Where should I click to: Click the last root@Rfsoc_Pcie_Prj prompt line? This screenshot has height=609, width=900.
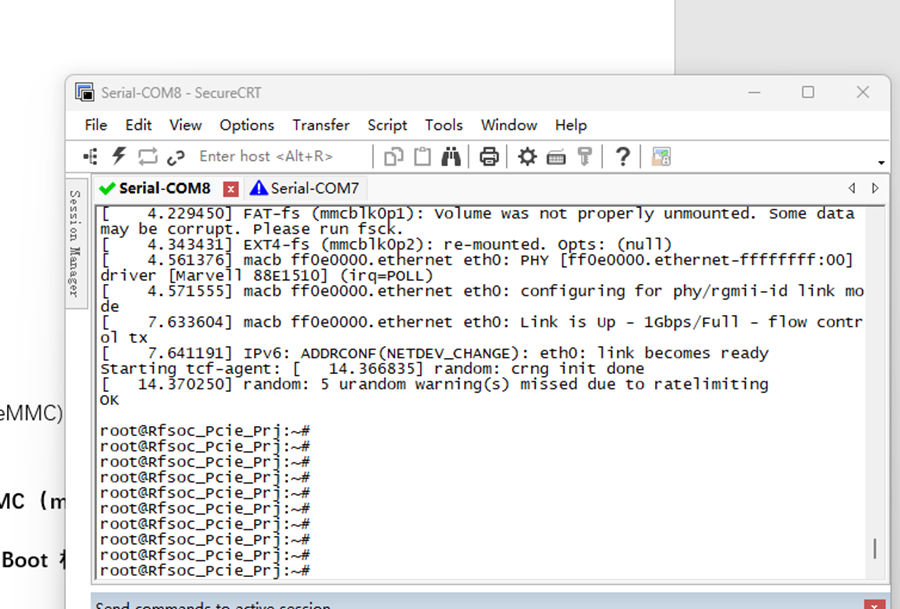click(x=205, y=571)
